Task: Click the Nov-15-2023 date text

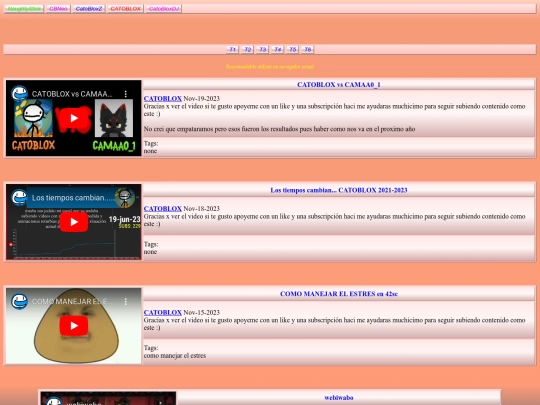Action: 201,312
